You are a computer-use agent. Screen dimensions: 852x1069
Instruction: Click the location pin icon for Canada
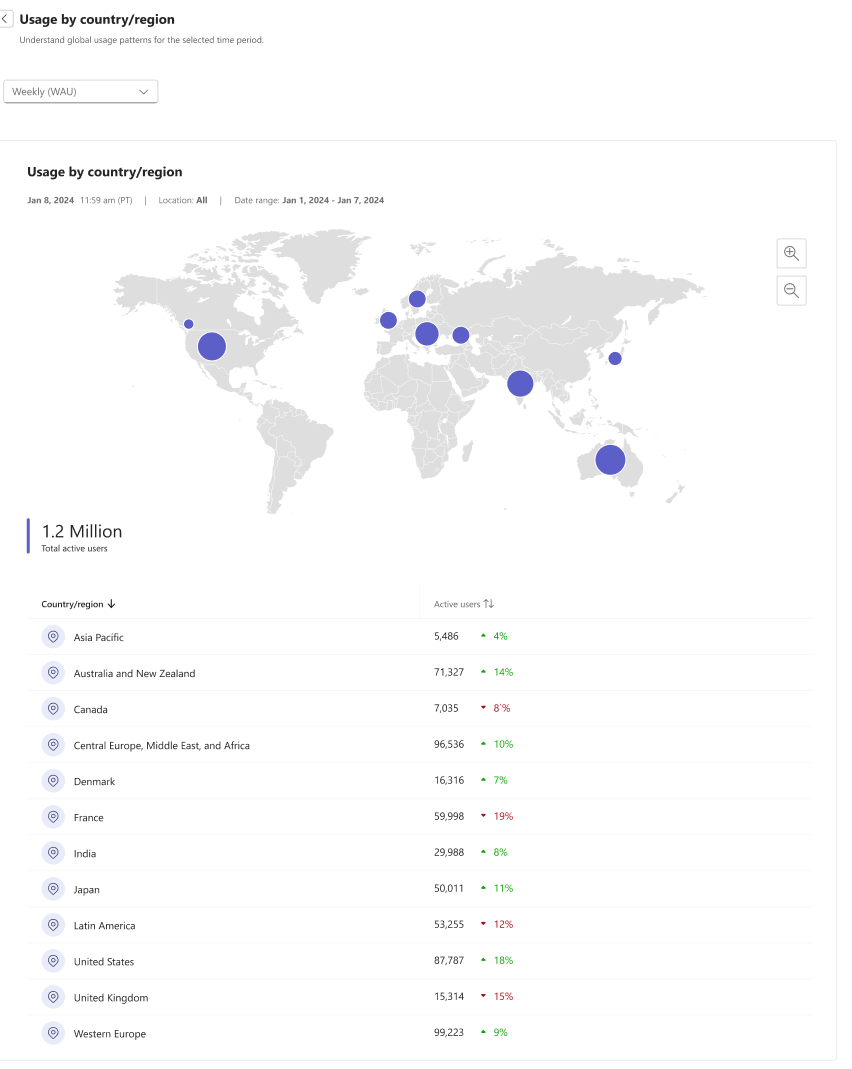(x=53, y=709)
